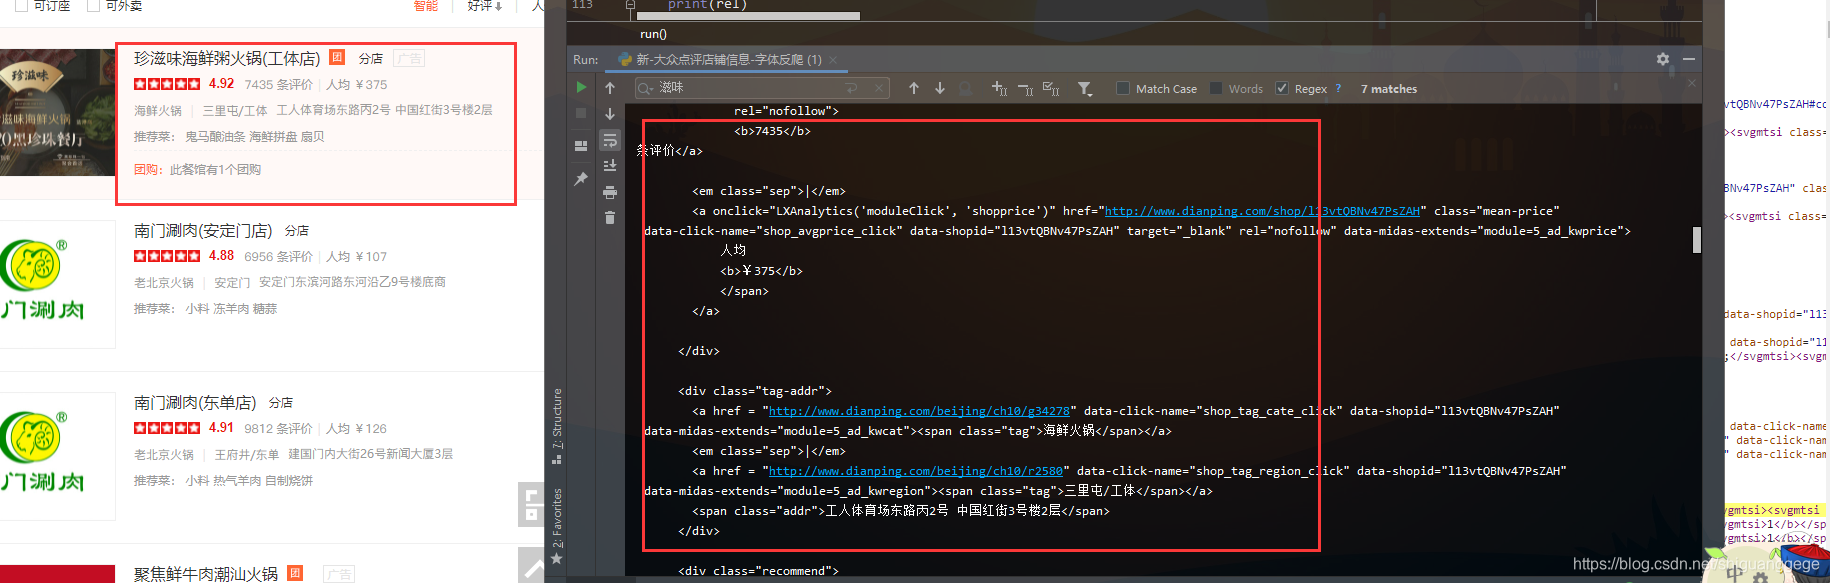Click the 南门涮肉(安定门店) logo thumbnail
Screen dimensions: 1830x583
[57, 284]
